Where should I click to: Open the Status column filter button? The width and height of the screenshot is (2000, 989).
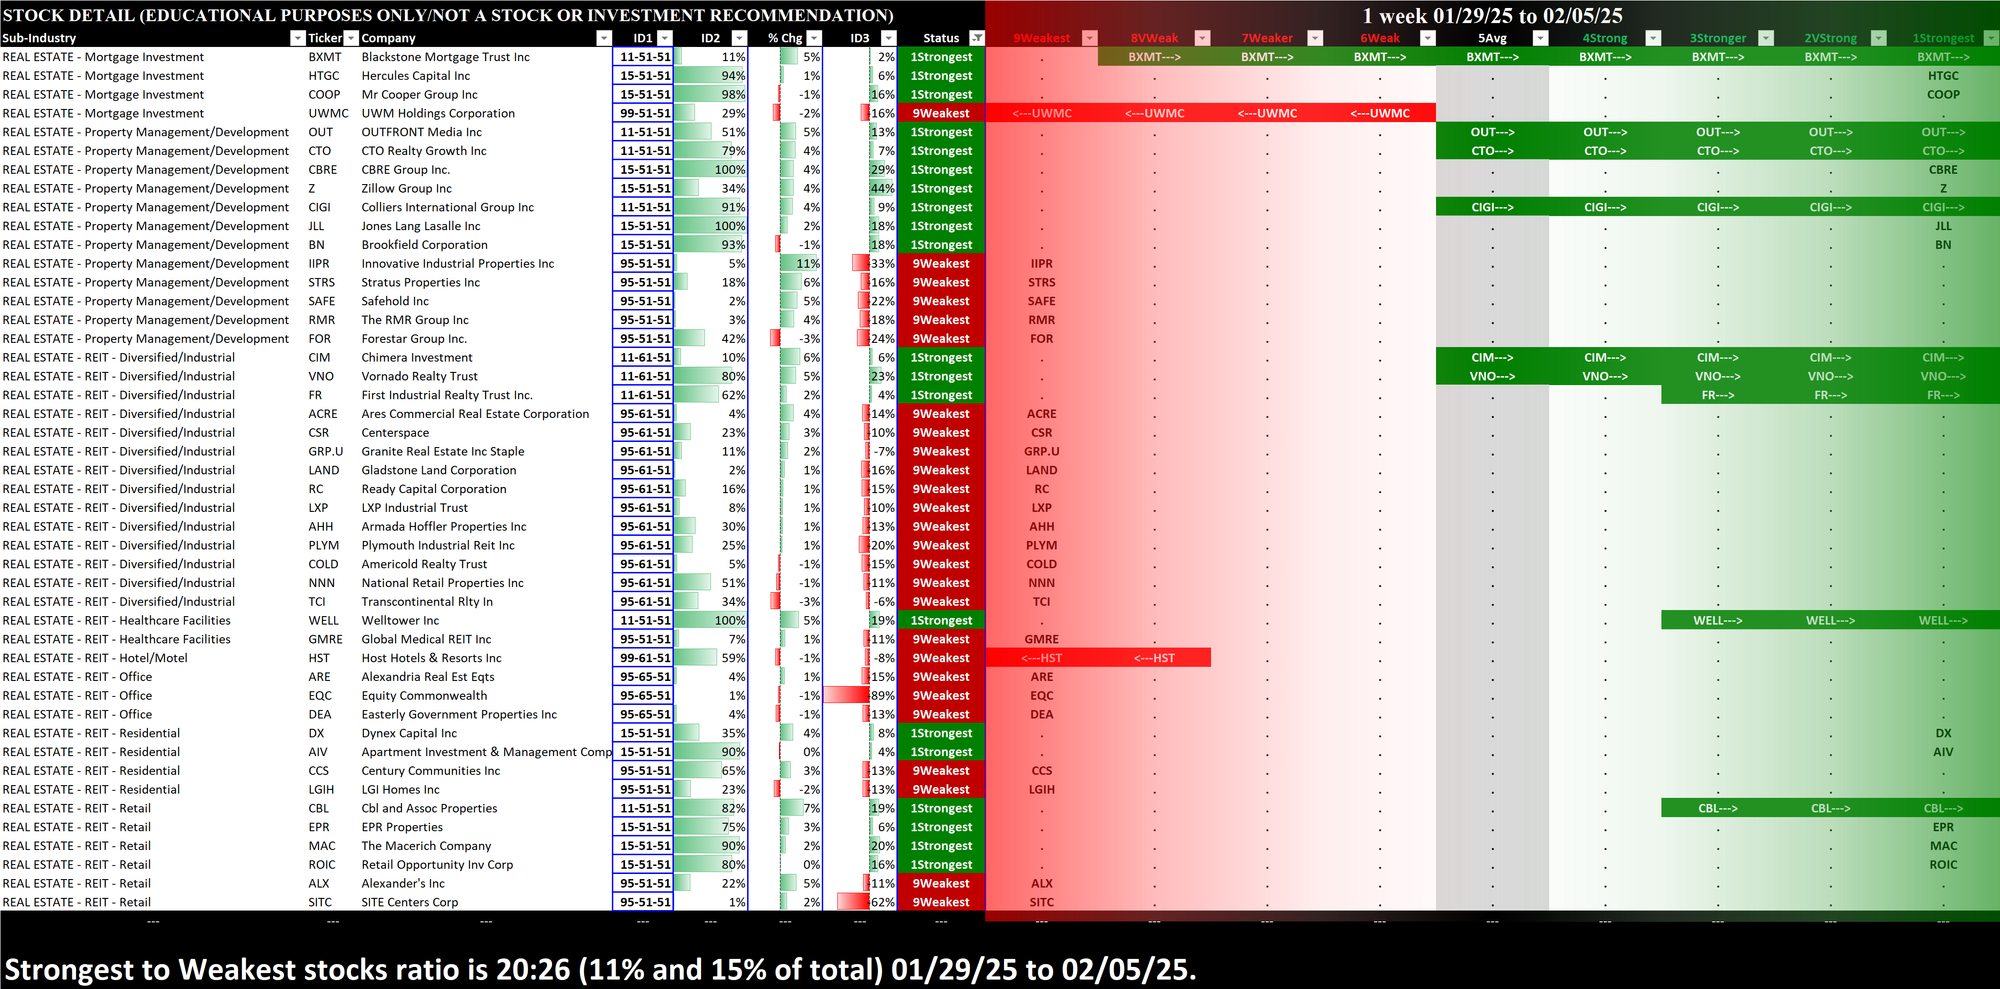(x=977, y=38)
